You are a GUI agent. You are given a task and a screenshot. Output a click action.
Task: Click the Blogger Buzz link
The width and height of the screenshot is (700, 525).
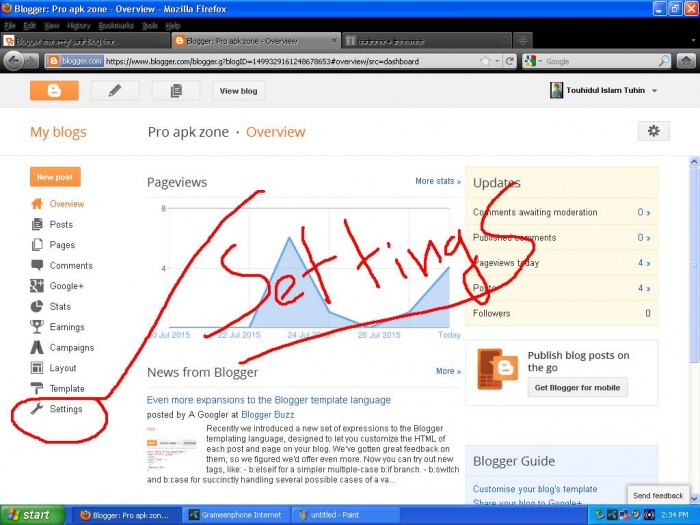click(267, 415)
